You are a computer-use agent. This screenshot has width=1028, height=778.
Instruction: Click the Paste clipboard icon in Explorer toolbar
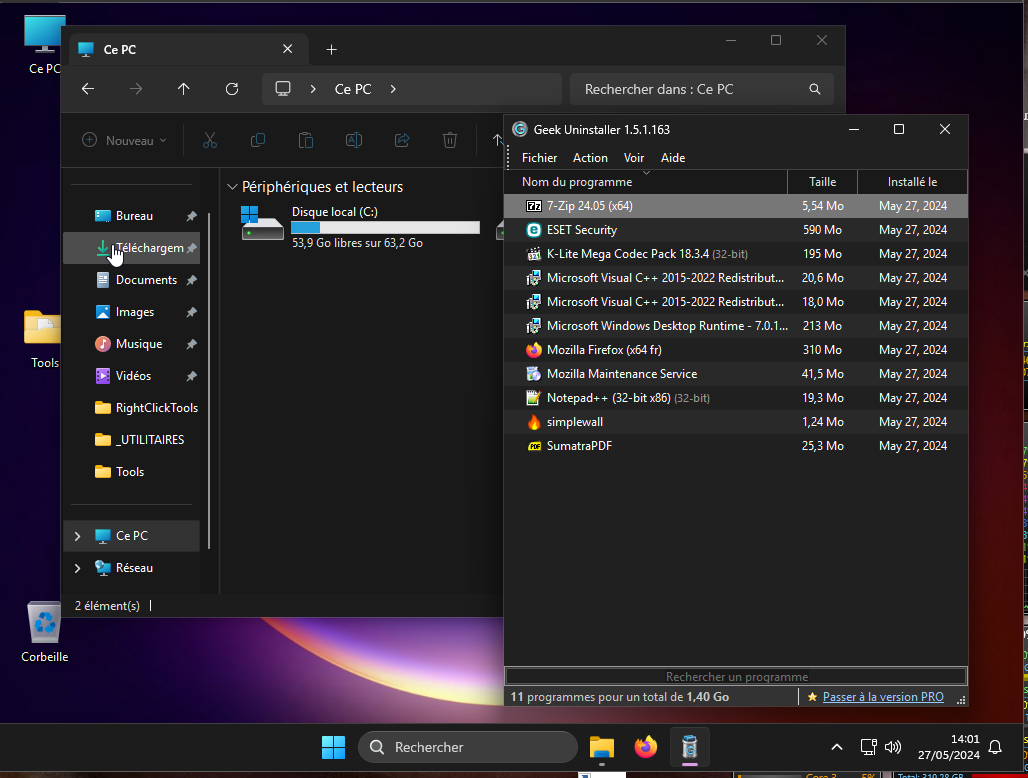point(306,140)
